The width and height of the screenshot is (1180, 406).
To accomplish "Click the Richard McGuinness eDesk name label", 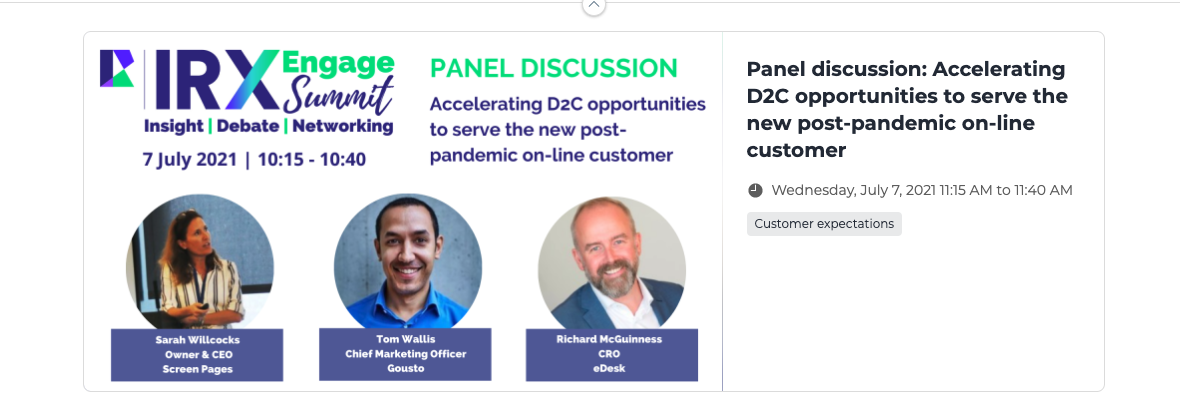I will click(x=612, y=355).
